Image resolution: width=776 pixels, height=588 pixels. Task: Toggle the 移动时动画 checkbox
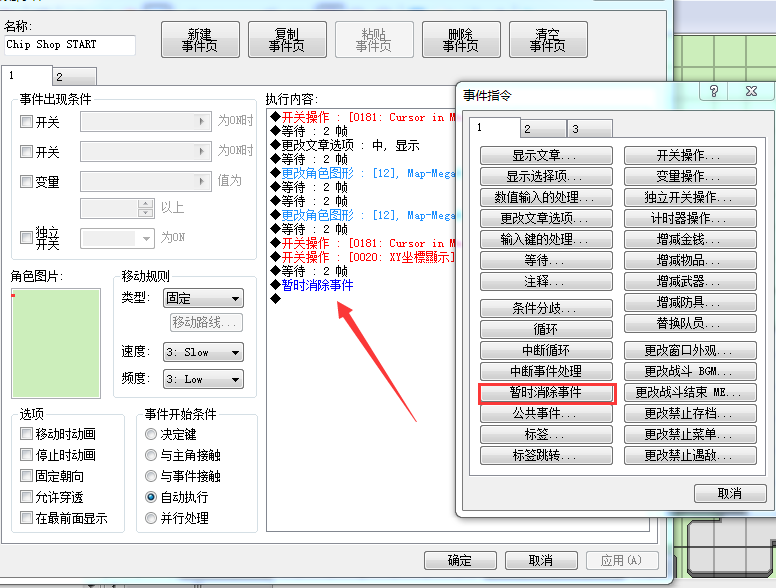[x=26, y=434]
